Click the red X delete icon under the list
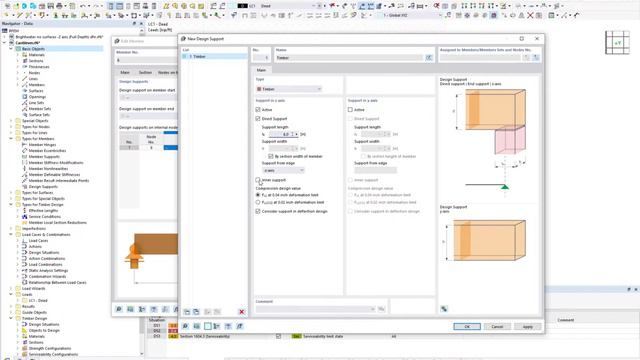This screenshot has height=360, width=640. pos(242,312)
